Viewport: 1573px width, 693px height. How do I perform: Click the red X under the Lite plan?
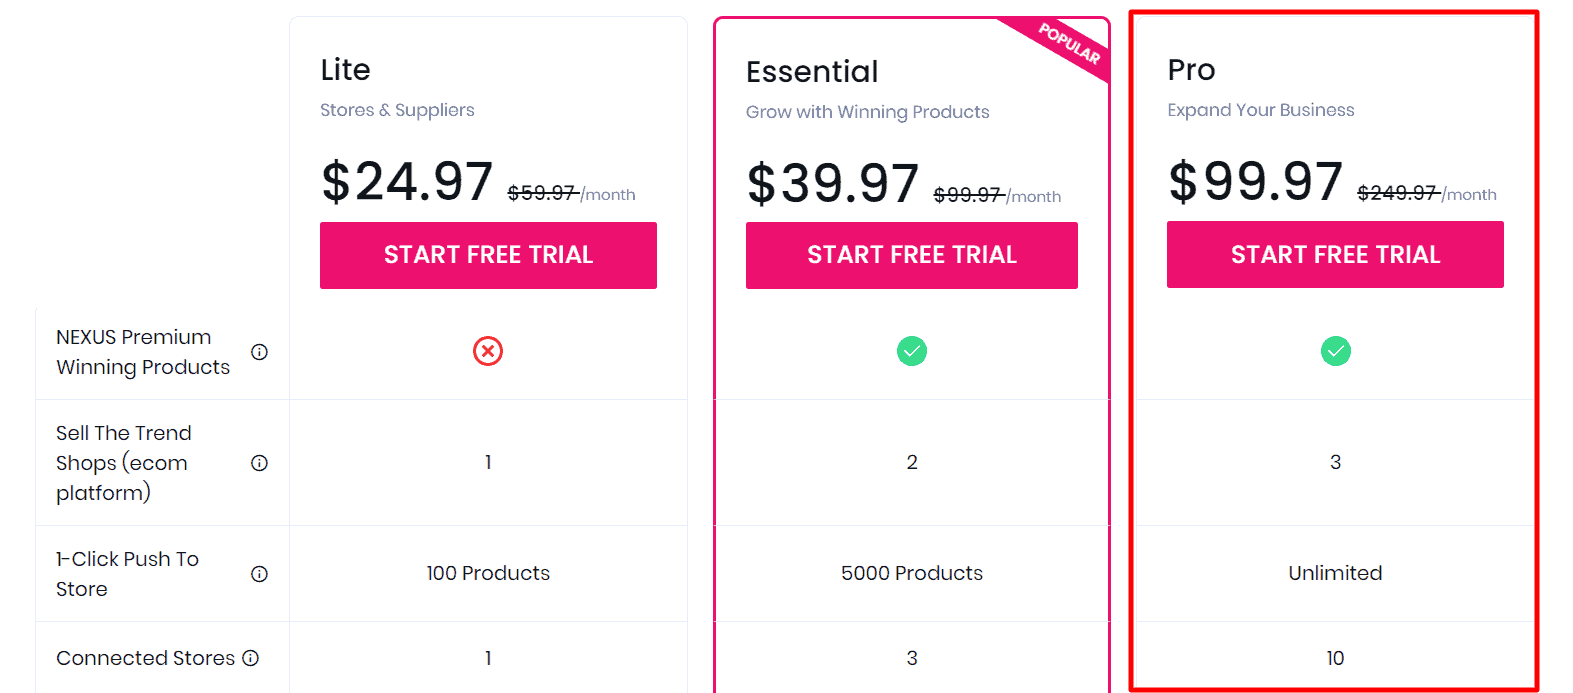pyautogui.click(x=488, y=351)
